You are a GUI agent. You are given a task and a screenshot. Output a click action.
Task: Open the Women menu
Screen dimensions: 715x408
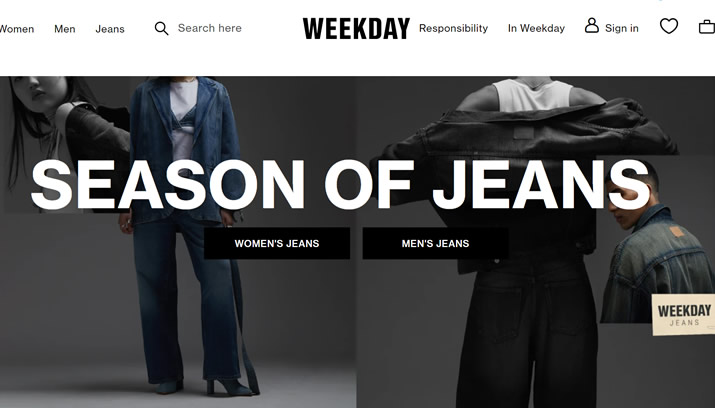click(17, 29)
